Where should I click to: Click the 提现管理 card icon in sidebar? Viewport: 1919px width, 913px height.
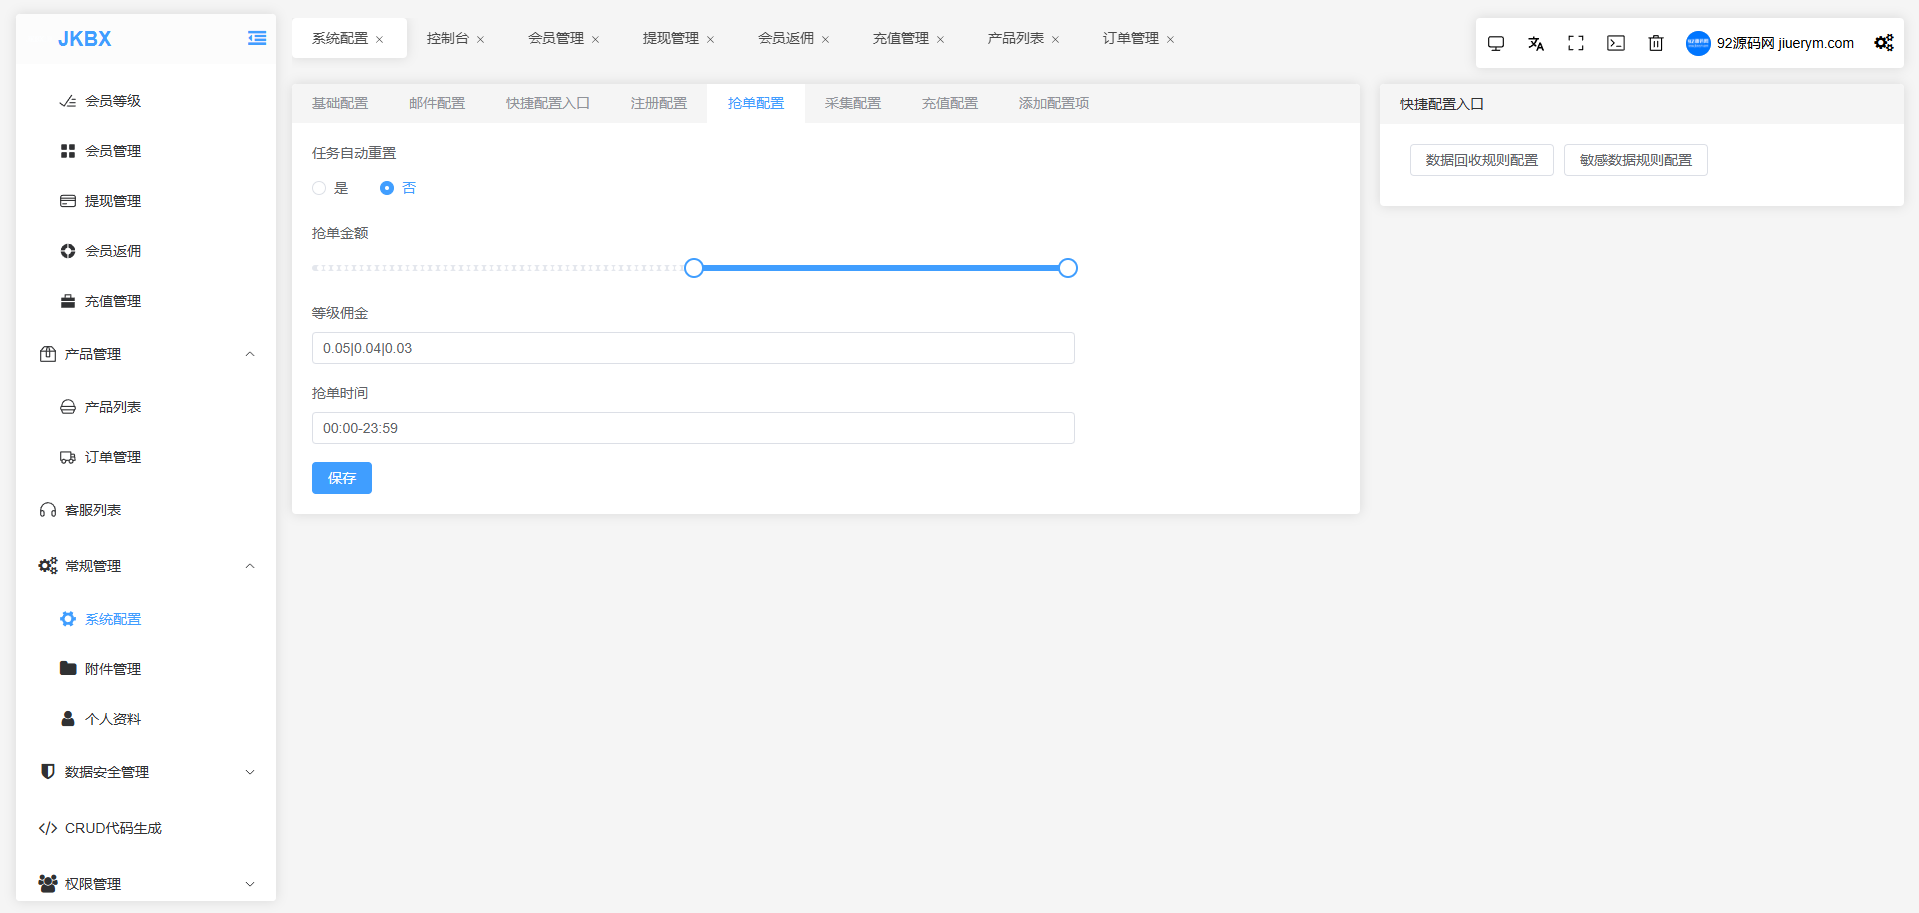click(x=68, y=201)
